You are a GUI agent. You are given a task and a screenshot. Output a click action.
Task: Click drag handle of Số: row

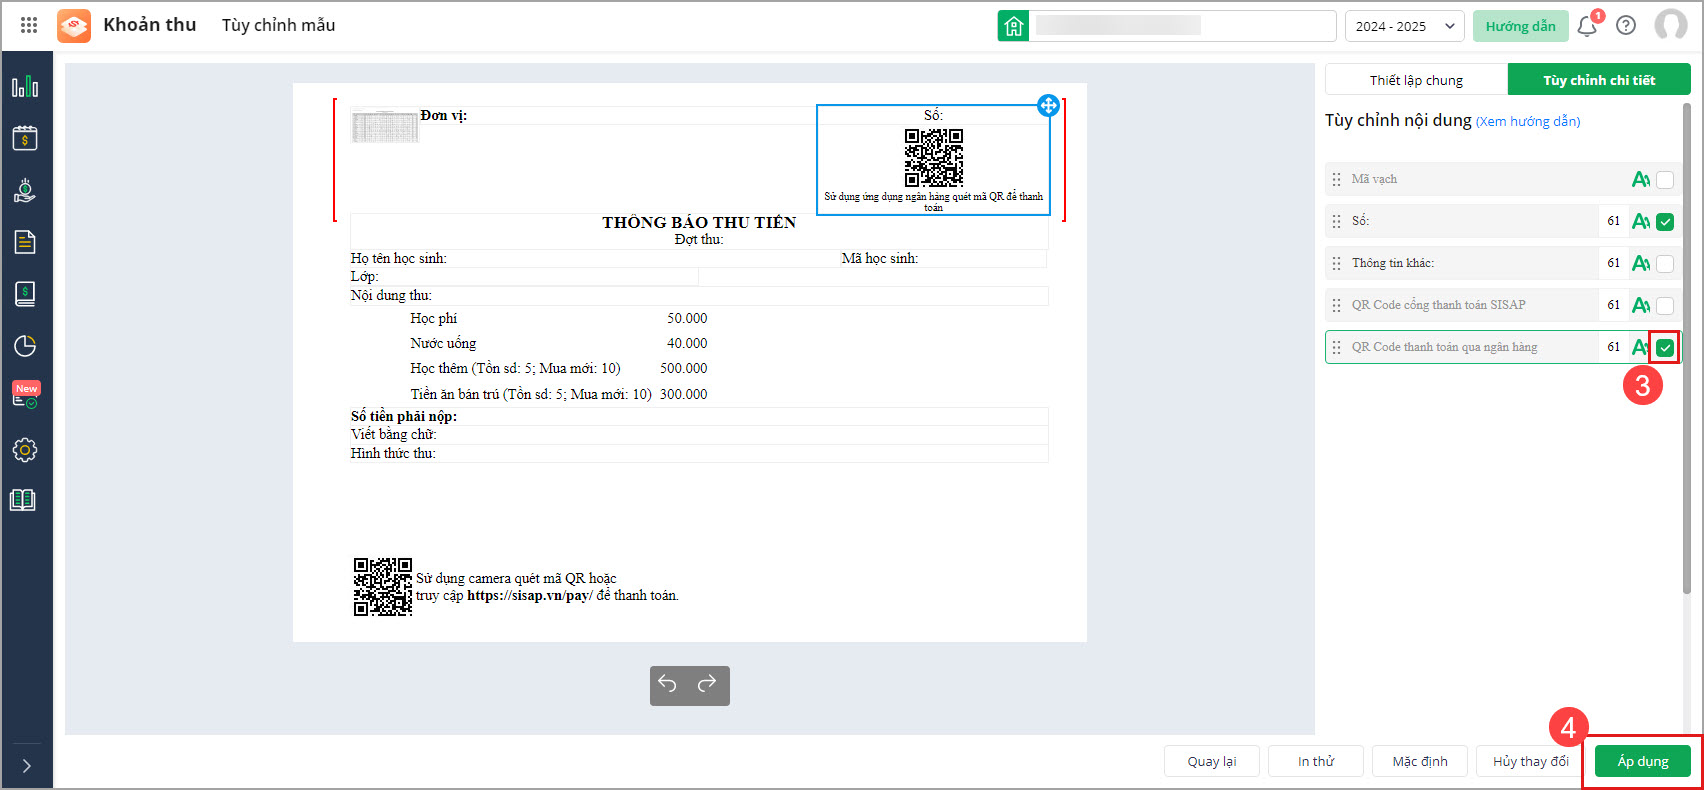(x=1337, y=222)
